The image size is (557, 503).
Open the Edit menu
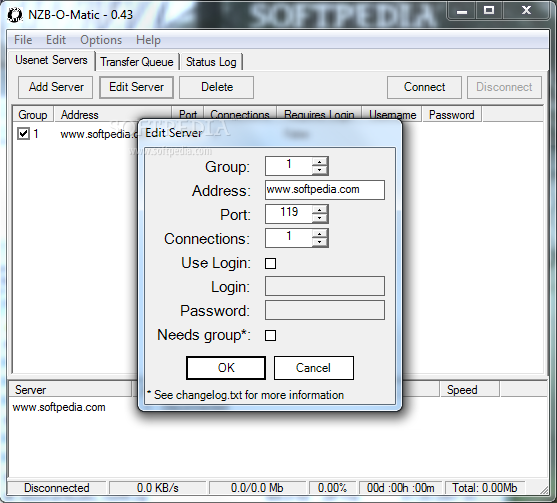[56, 40]
